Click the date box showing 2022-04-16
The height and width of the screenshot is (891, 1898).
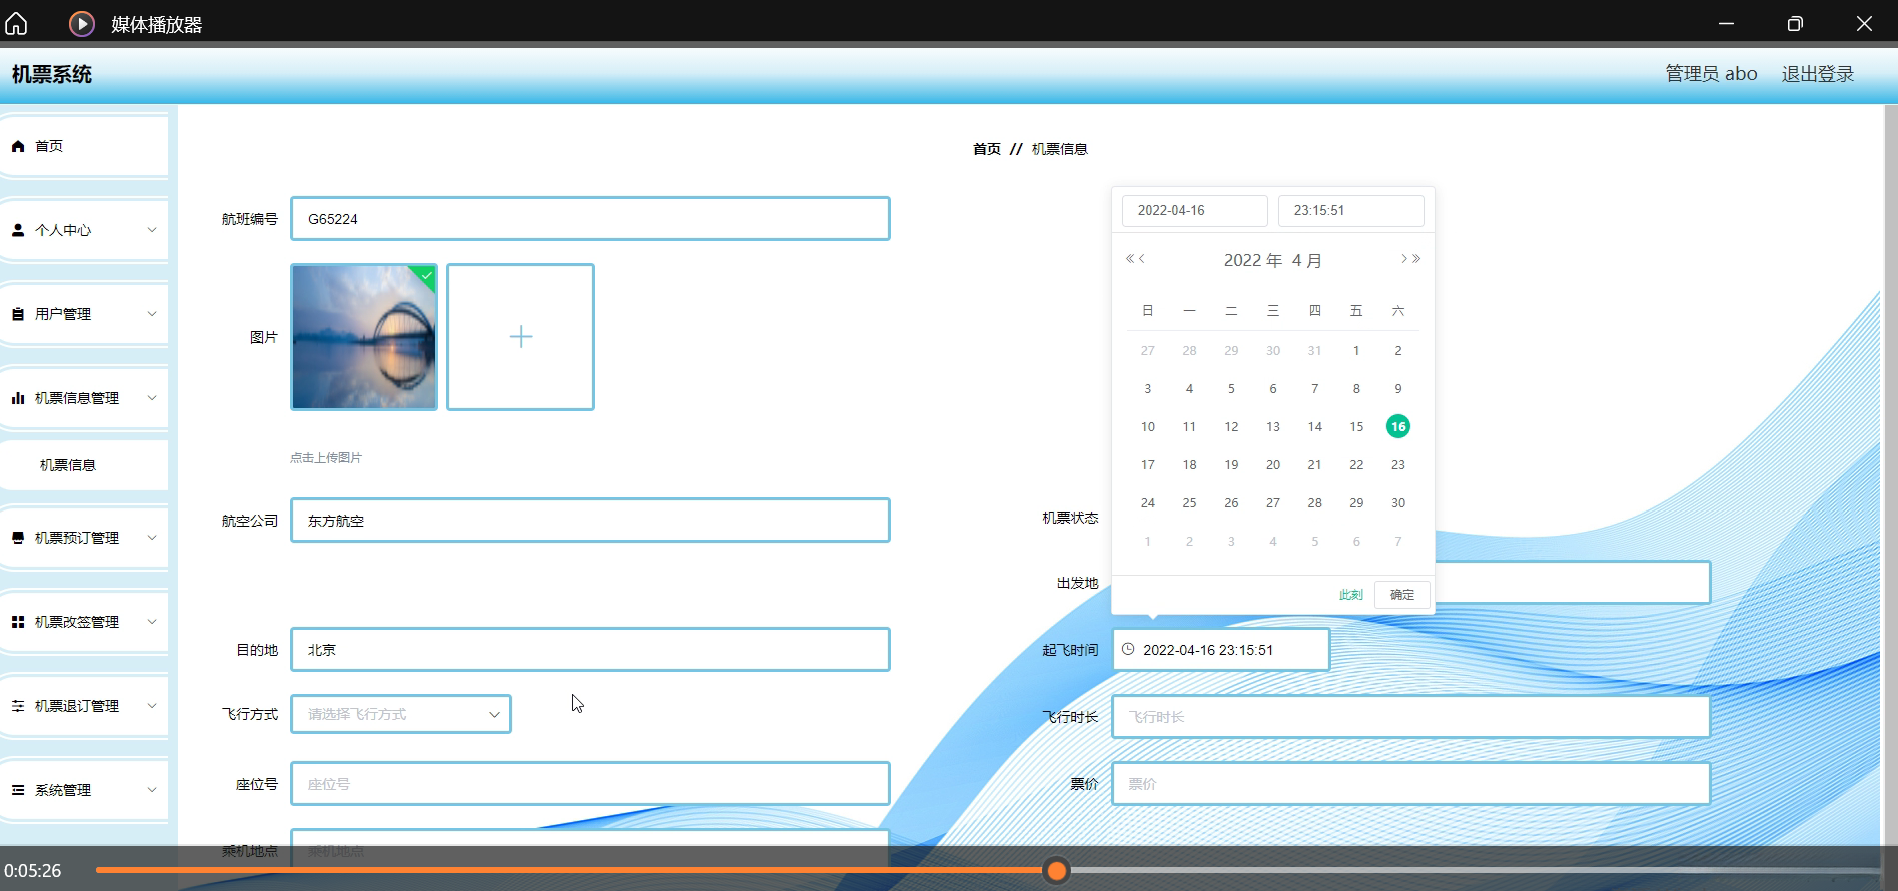pos(1195,211)
